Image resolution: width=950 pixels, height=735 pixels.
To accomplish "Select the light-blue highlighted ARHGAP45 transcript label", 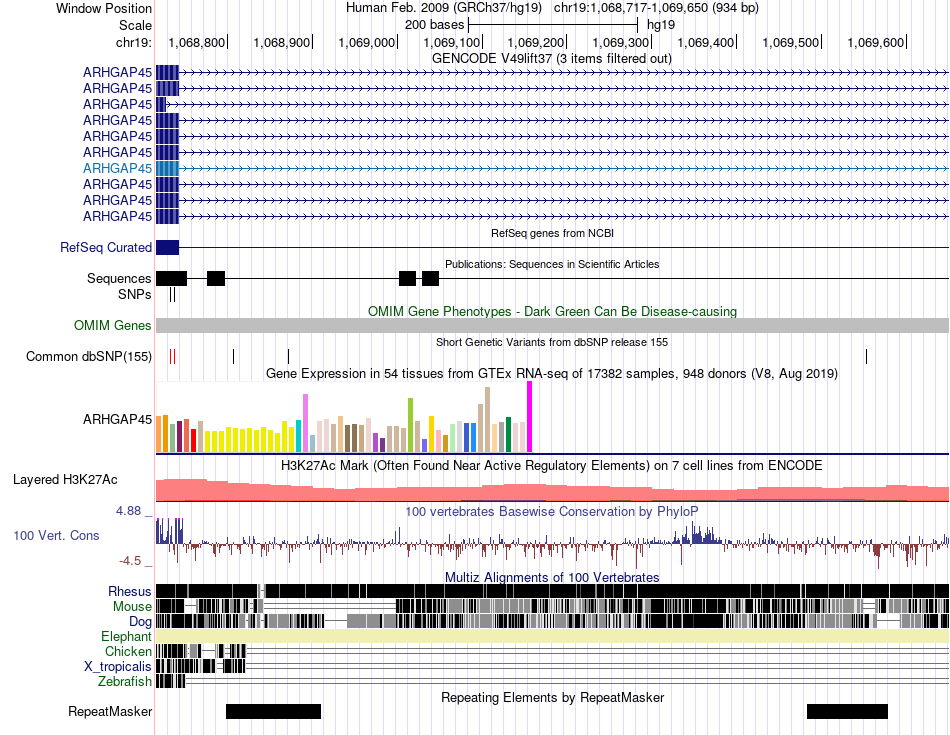I will click(118, 168).
